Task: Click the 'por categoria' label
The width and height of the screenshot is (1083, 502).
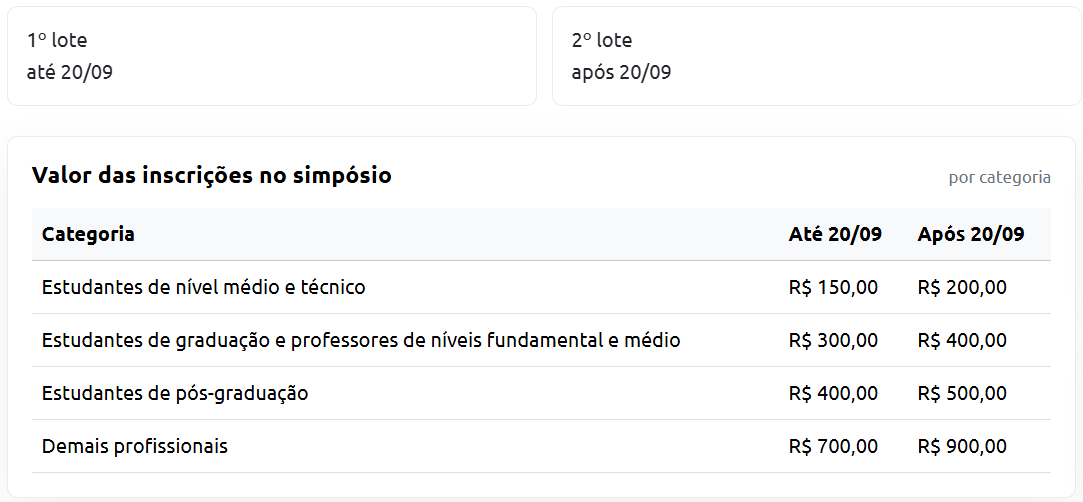Action: click(999, 178)
